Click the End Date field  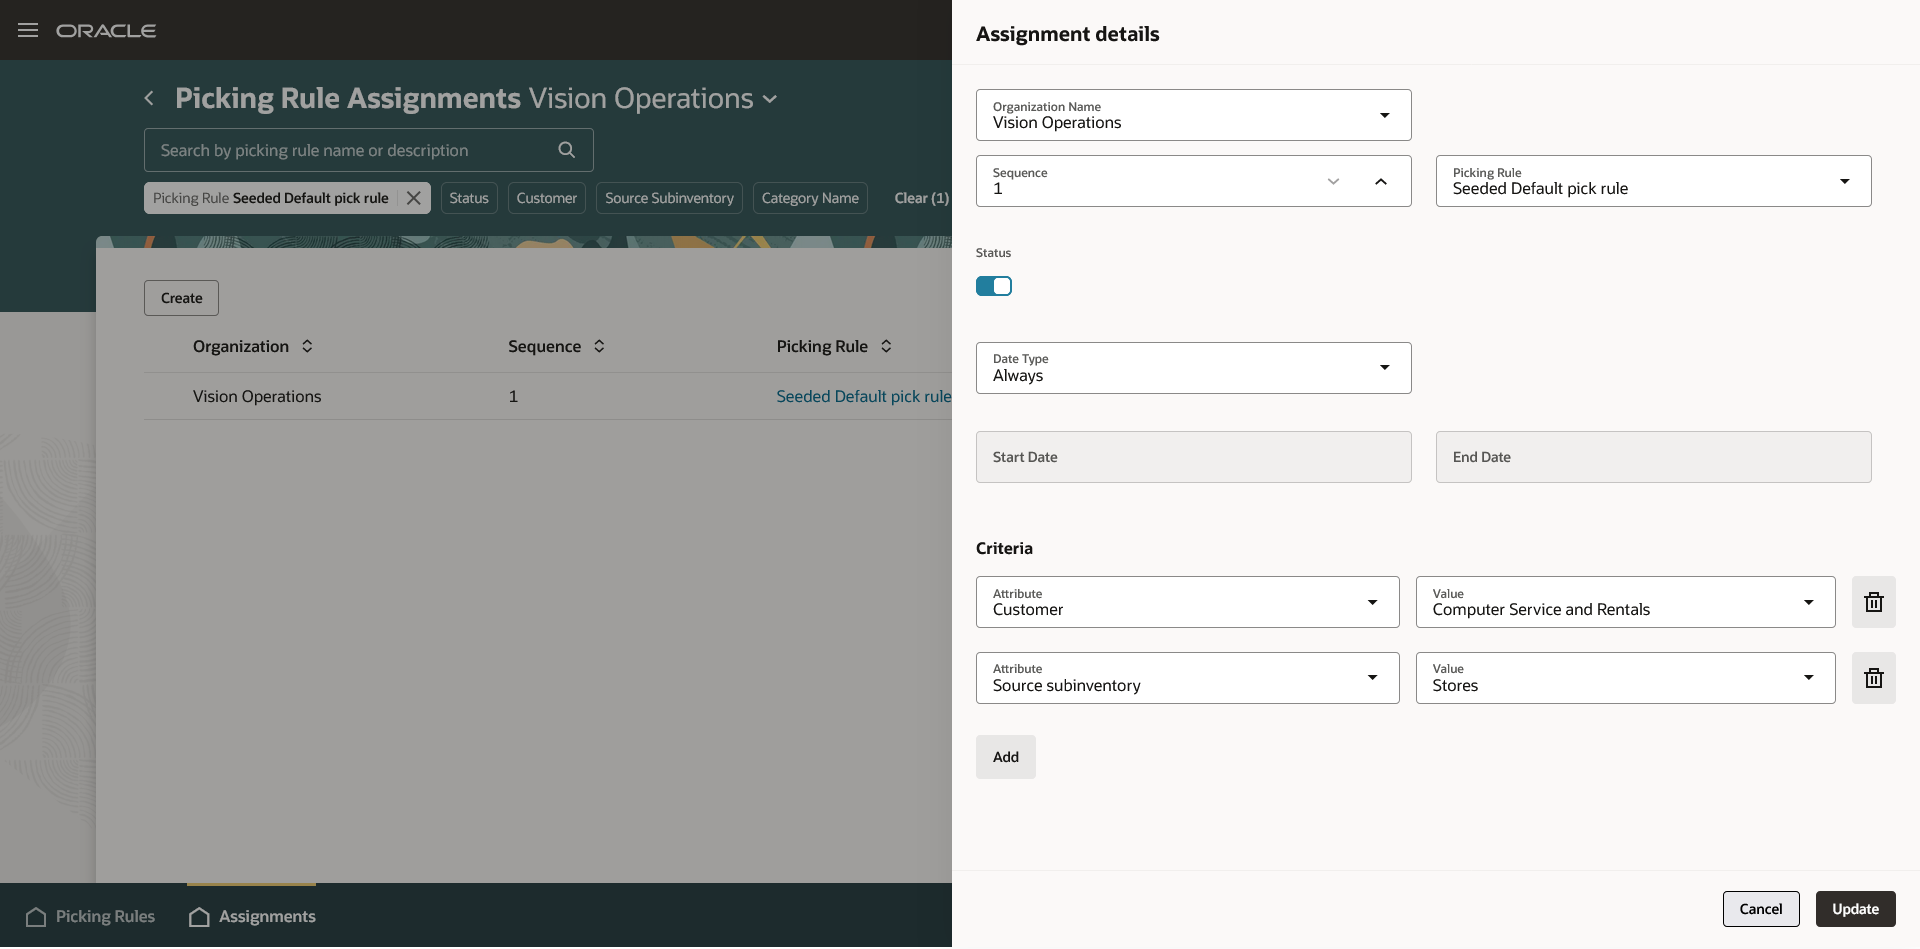pos(1654,457)
